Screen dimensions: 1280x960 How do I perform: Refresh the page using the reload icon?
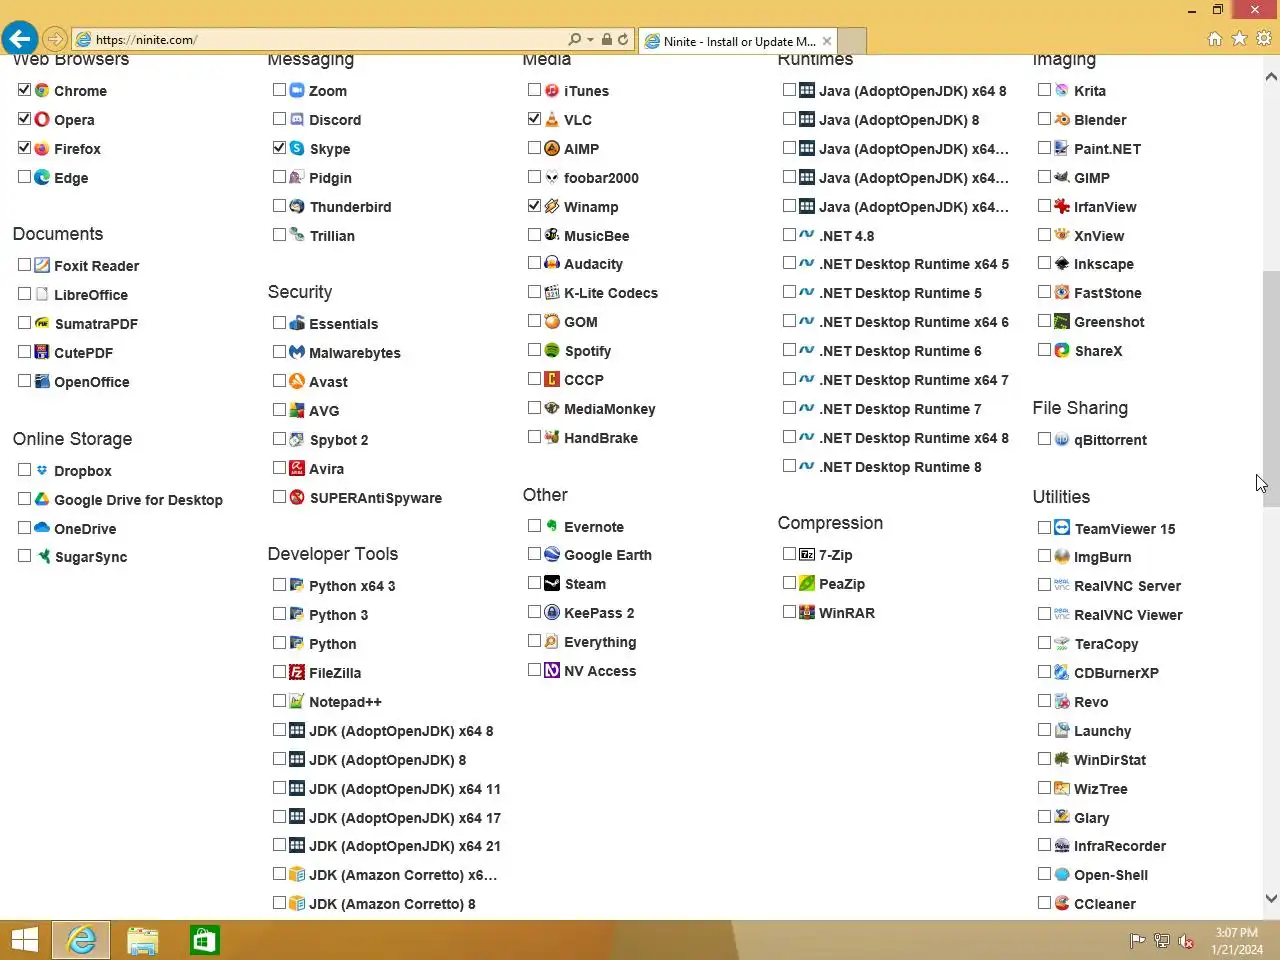623,40
